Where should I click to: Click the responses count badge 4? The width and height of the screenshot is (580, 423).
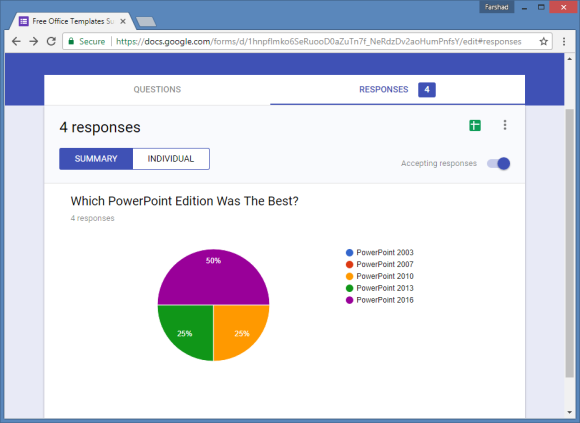pyautogui.click(x=427, y=89)
